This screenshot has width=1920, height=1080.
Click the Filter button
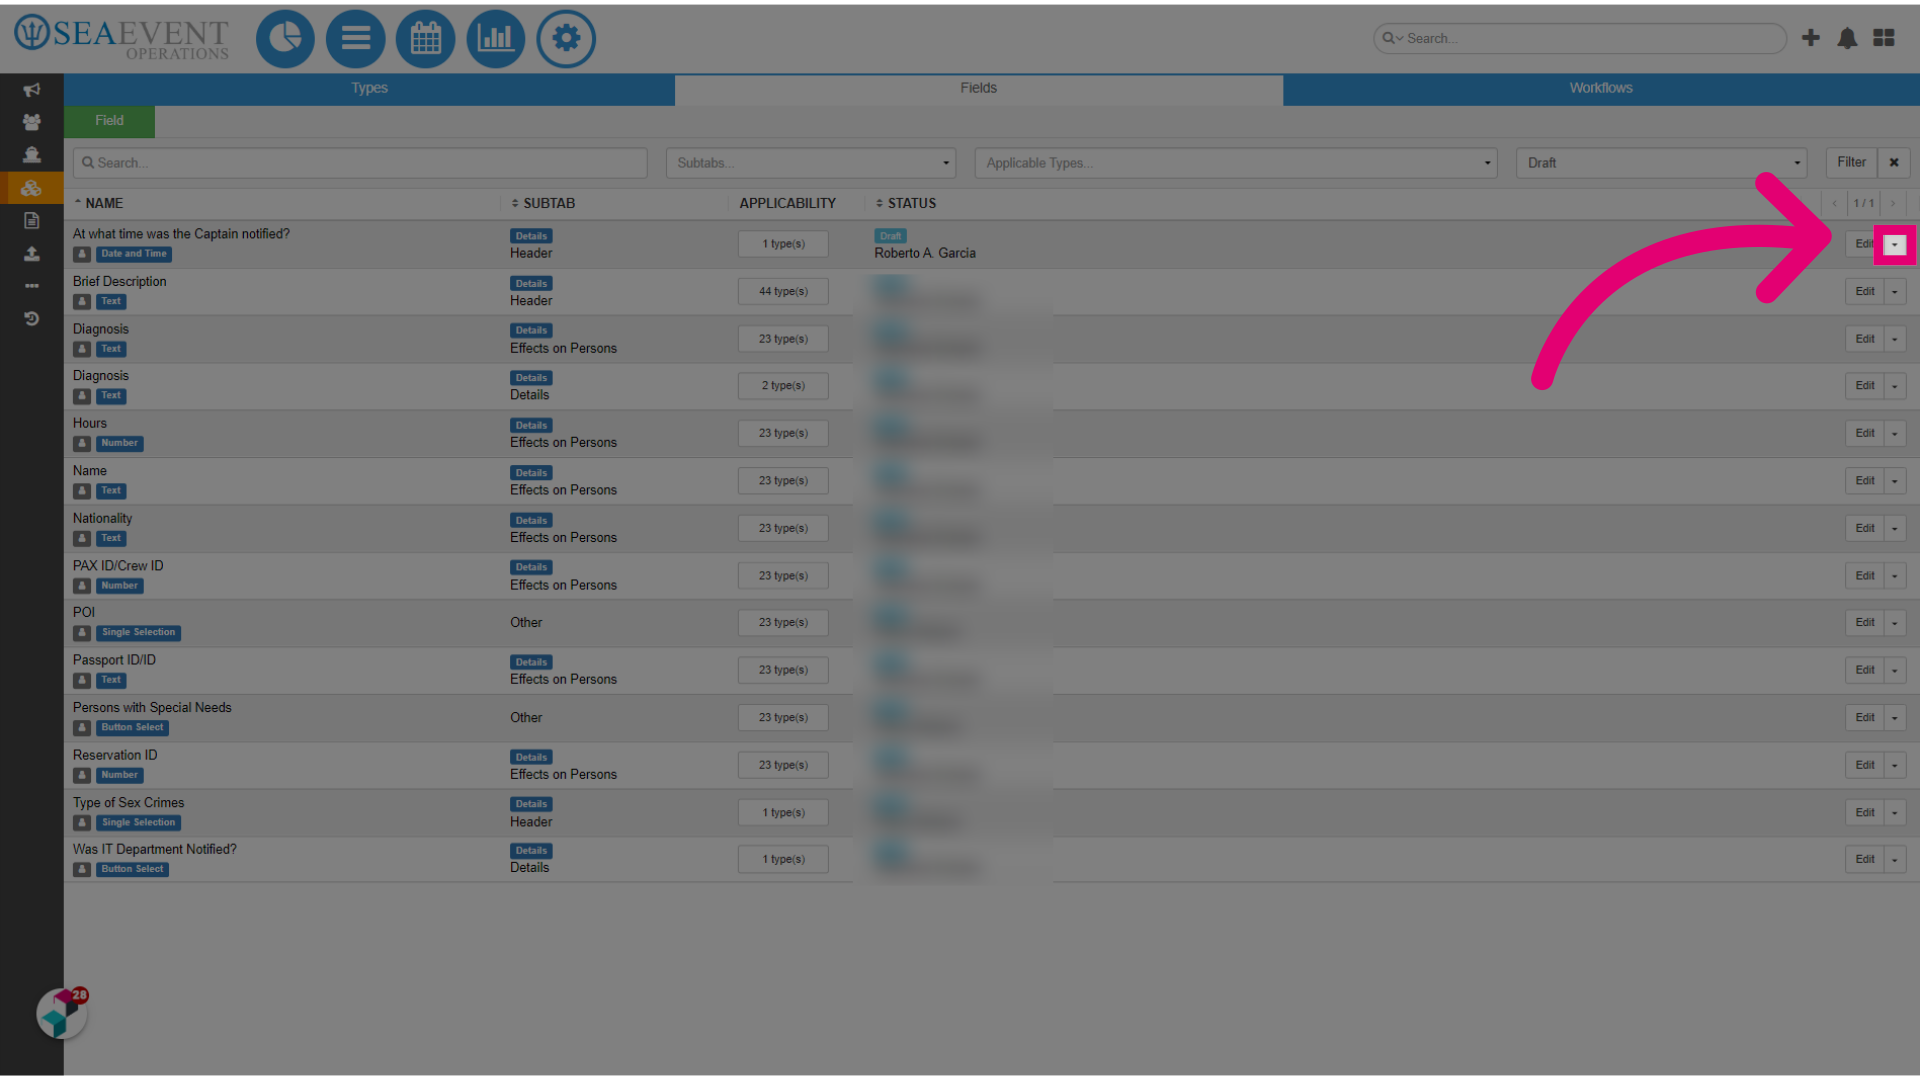[x=1851, y=163]
